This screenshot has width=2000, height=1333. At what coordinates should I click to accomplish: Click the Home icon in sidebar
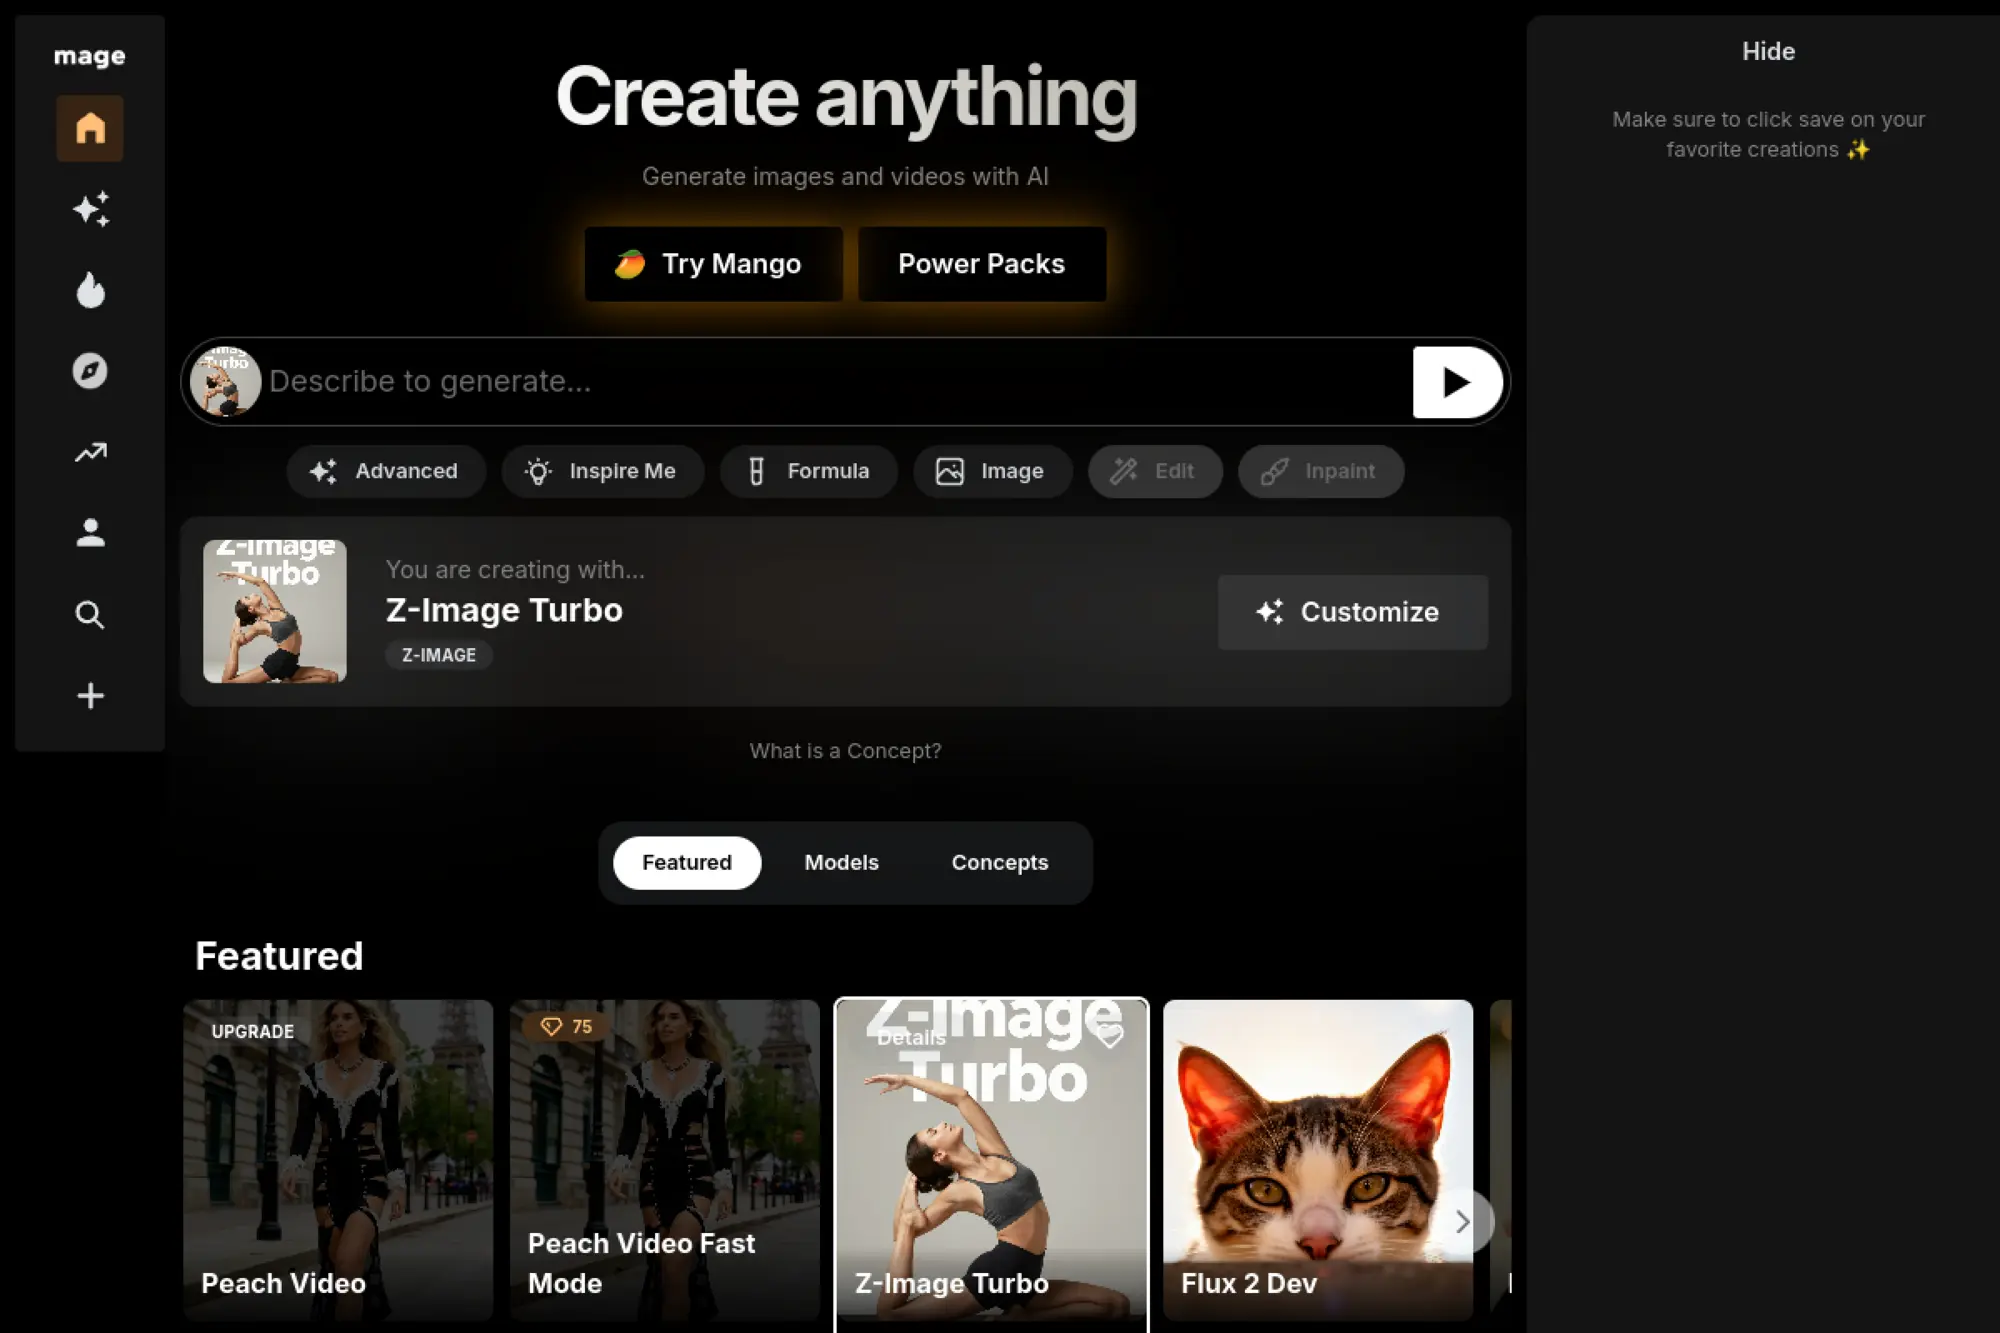point(90,128)
